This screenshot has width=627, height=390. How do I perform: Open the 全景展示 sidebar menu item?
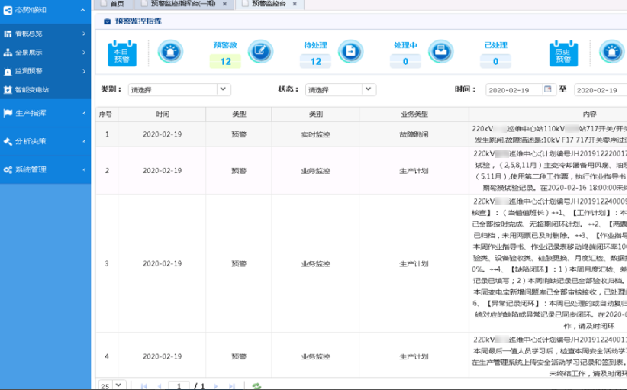tap(46, 52)
